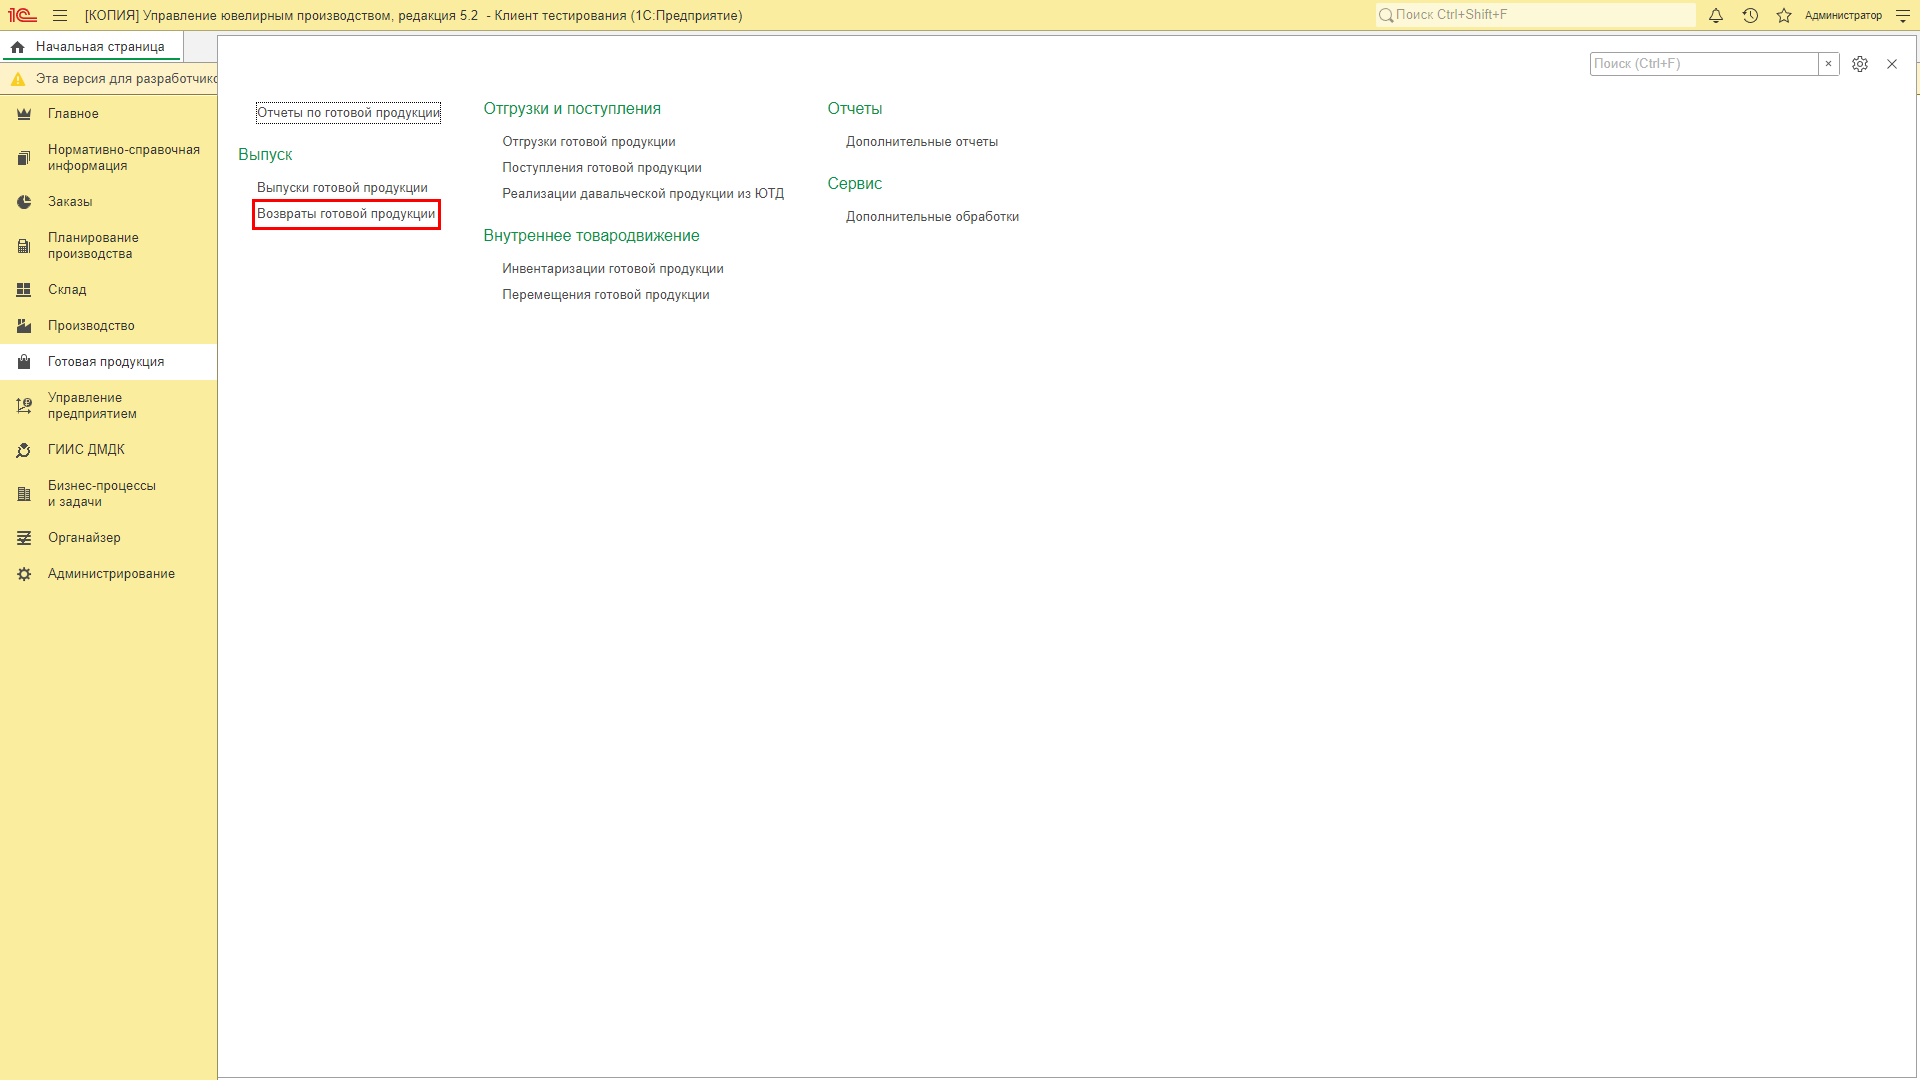Click the Управление предприятием icon

point(24,406)
